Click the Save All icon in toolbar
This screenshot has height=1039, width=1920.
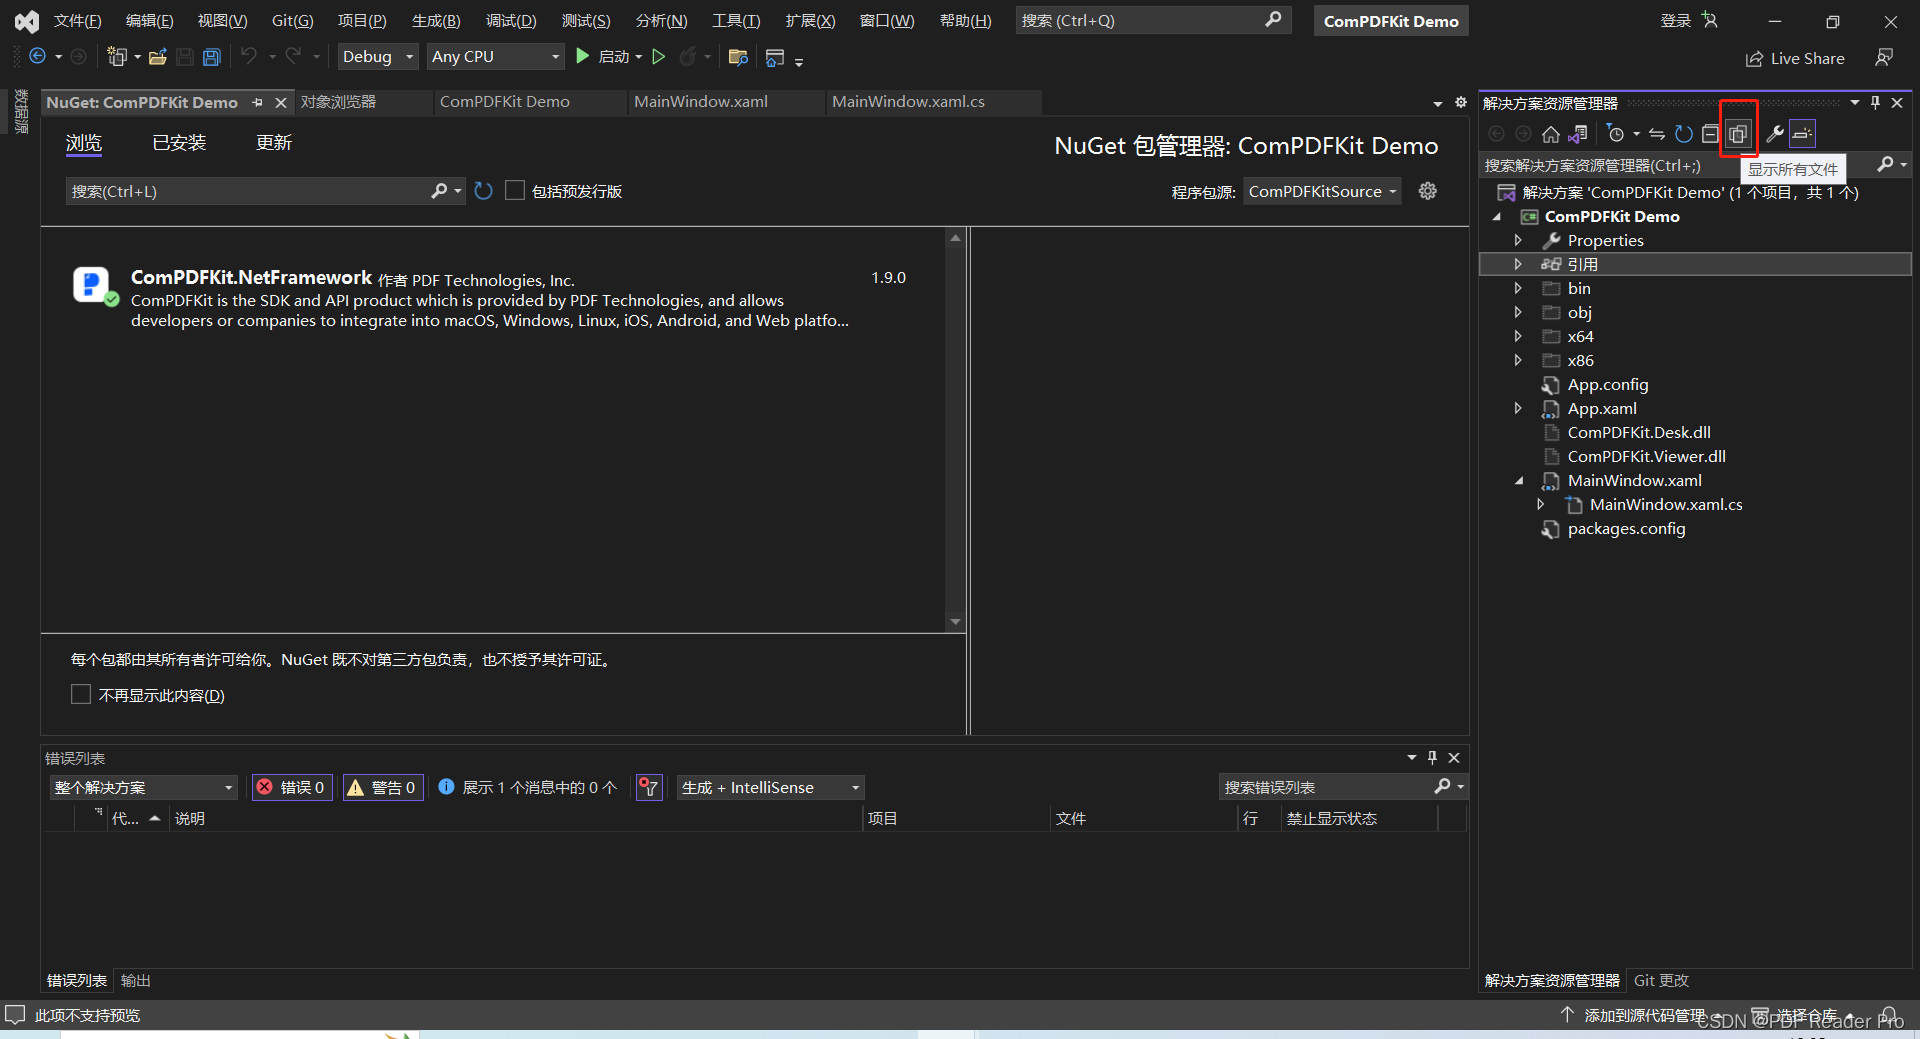click(211, 57)
